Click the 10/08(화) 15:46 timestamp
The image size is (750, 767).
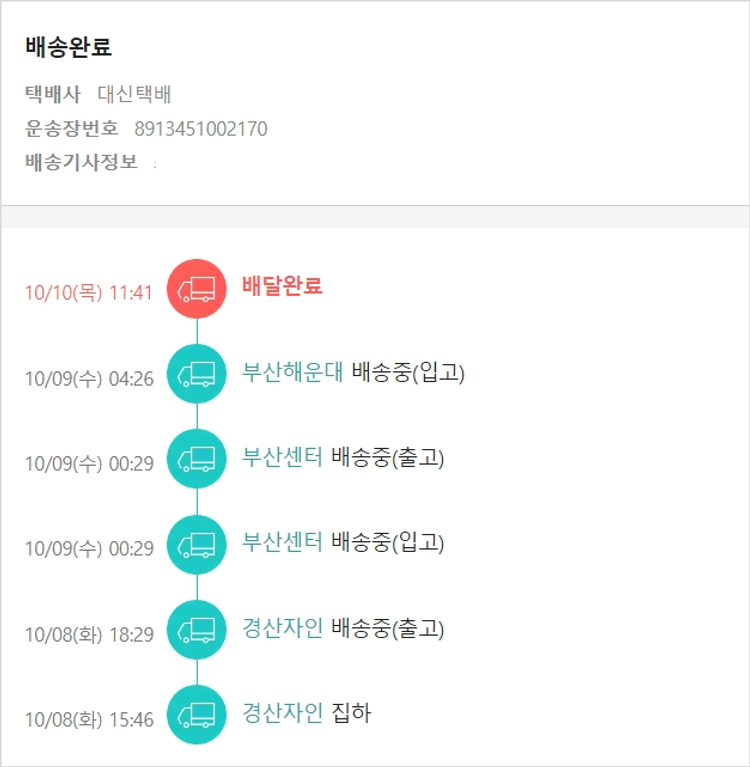pos(89,720)
